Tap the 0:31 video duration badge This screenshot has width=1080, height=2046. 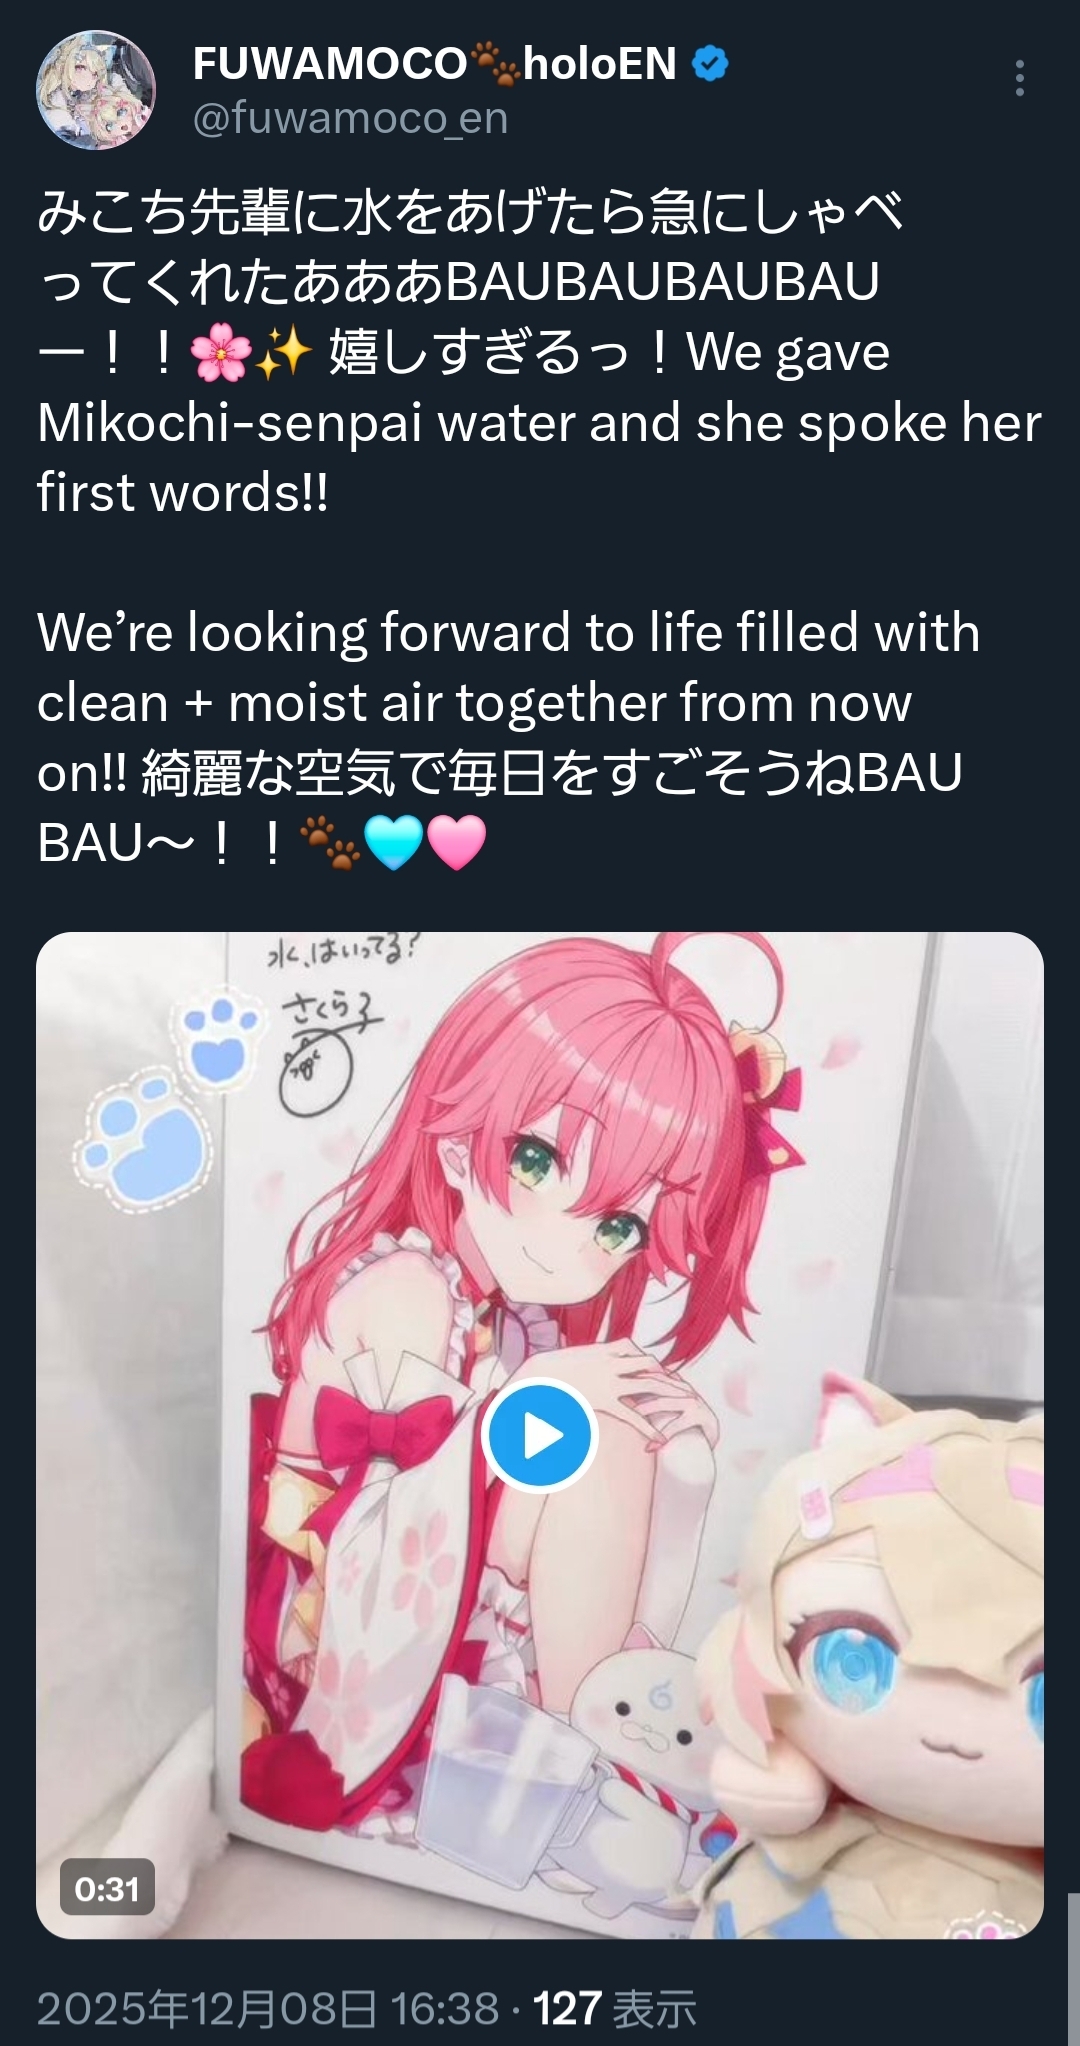(107, 1888)
